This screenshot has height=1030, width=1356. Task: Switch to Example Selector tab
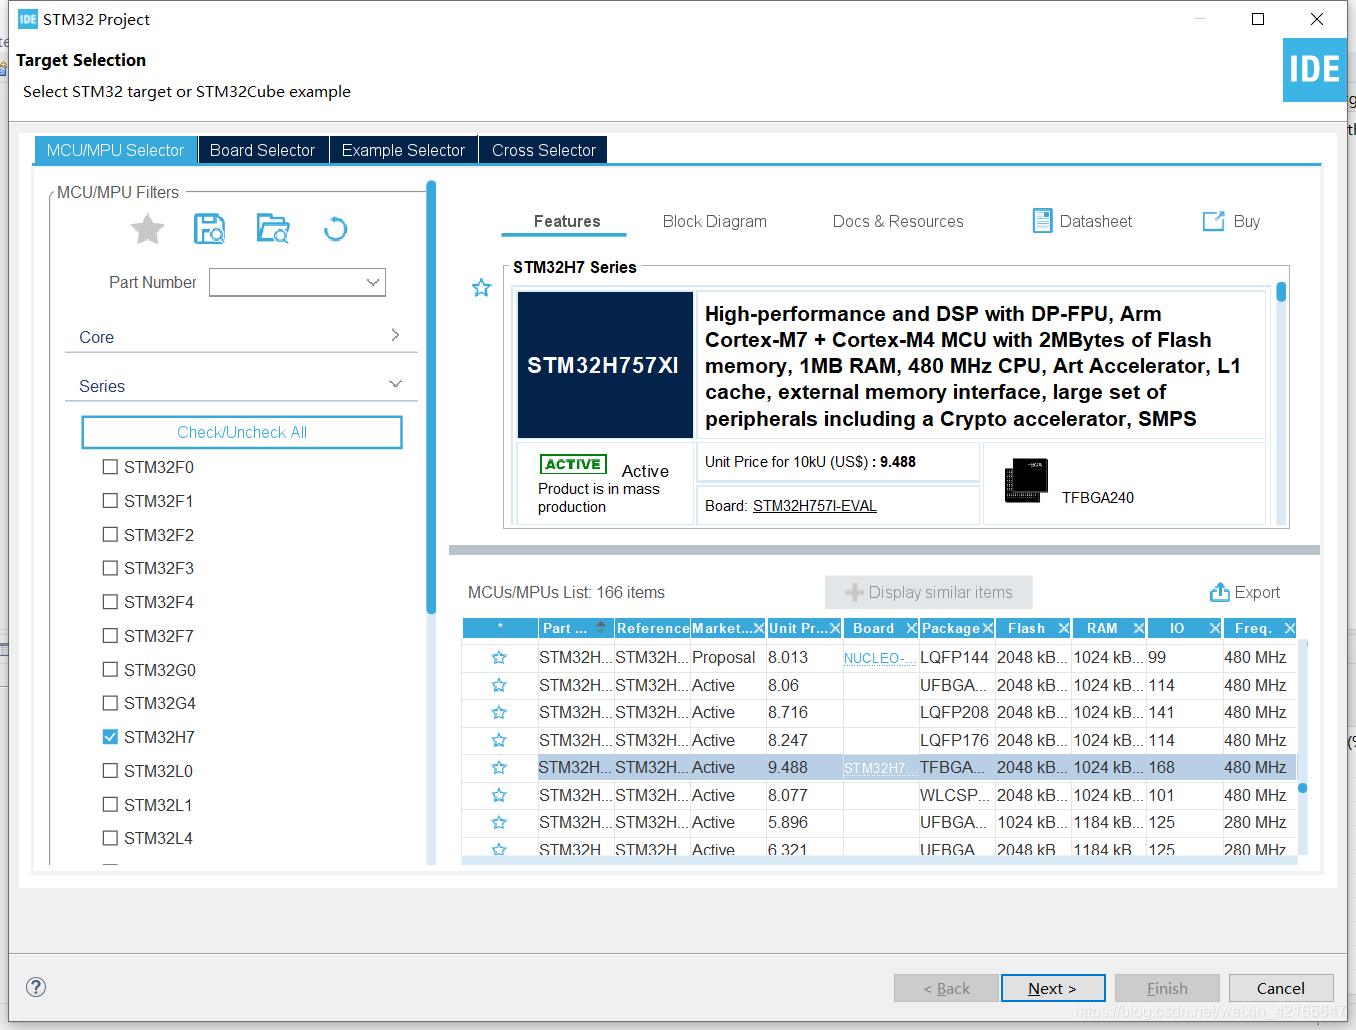pyautogui.click(x=403, y=150)
